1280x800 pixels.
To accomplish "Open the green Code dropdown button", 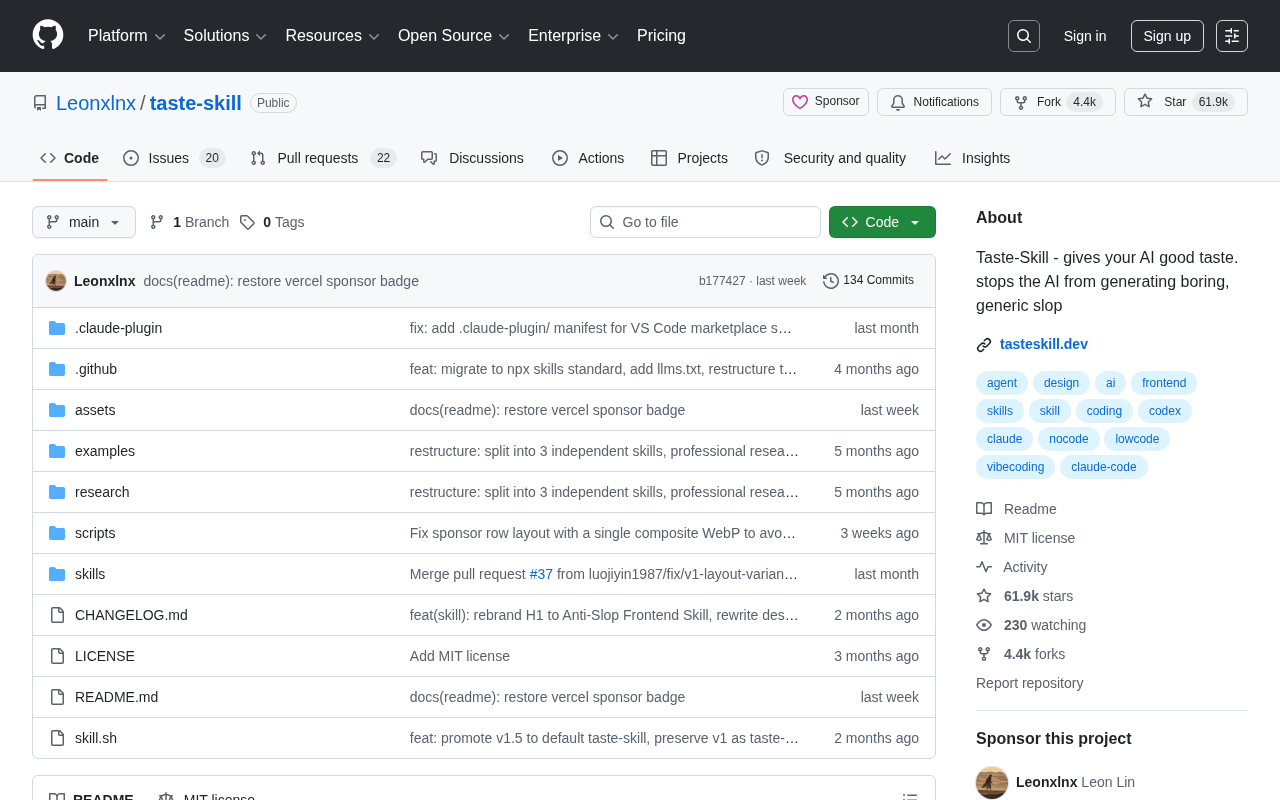I will 882,222.
